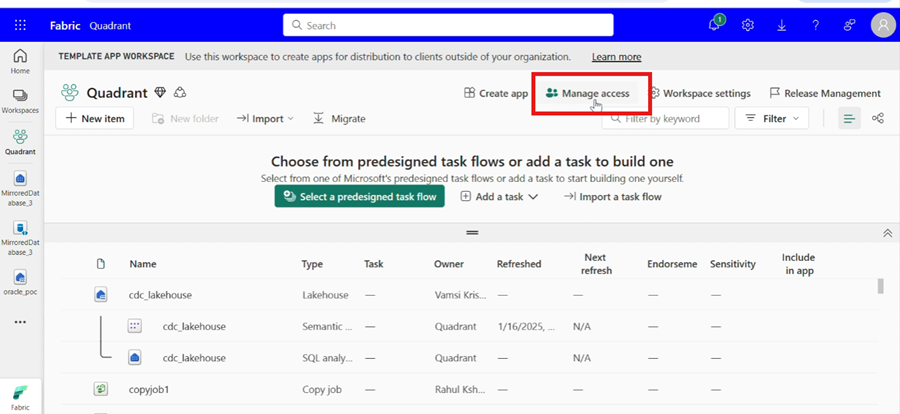This screenshot has width=900, height=414.
Task: Sort by the Type column header
Action: pos(312,264)
